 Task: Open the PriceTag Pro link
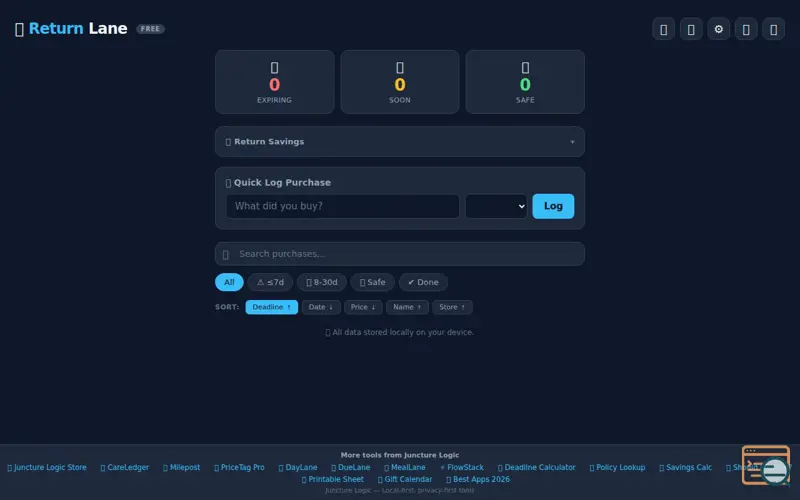pyautogui.click(x=239, y=467)
